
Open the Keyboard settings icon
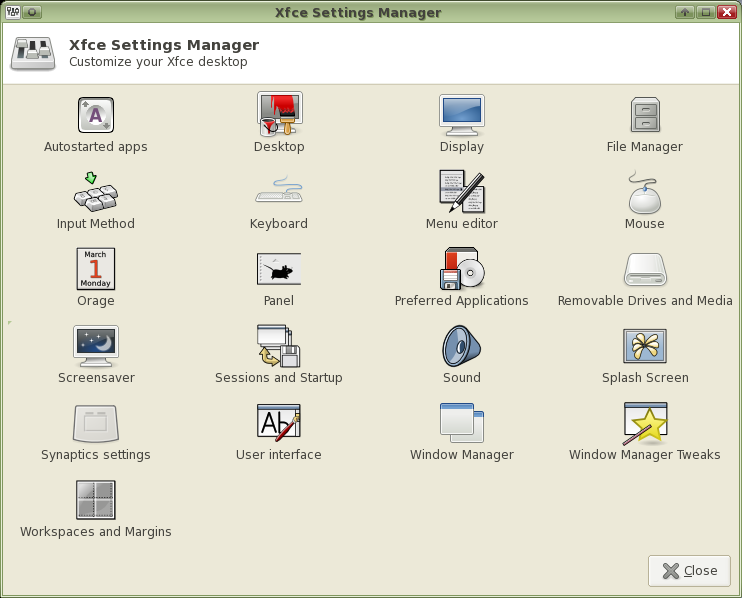click(x=279, y=189)
